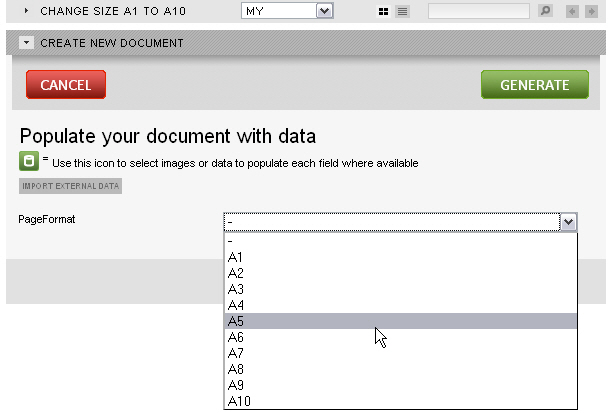Click Import External Data button
608x413 pixels.
(x=71, y=186)
